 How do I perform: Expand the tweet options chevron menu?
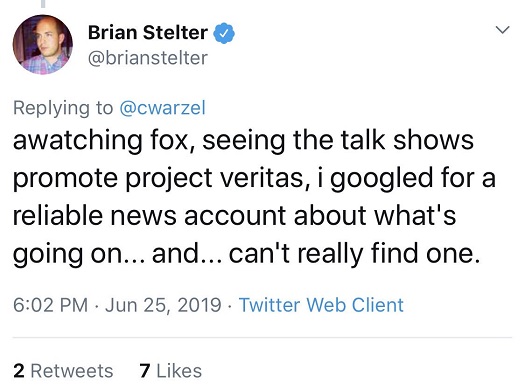(502, 30)
